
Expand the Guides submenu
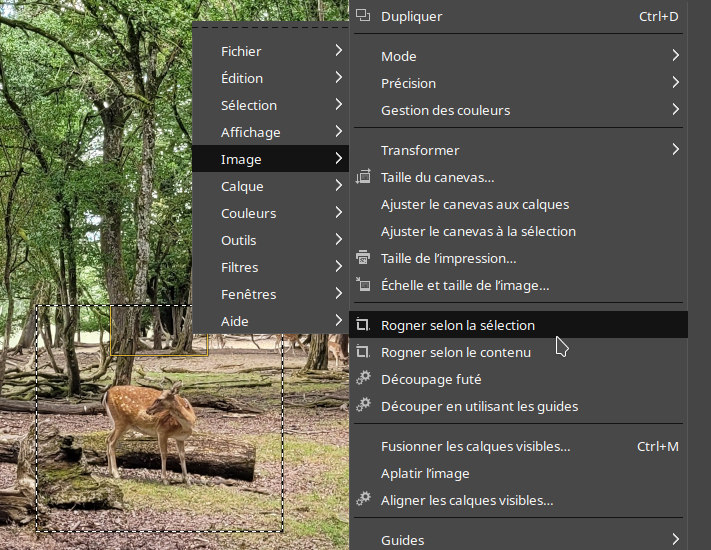click(676, 540)
